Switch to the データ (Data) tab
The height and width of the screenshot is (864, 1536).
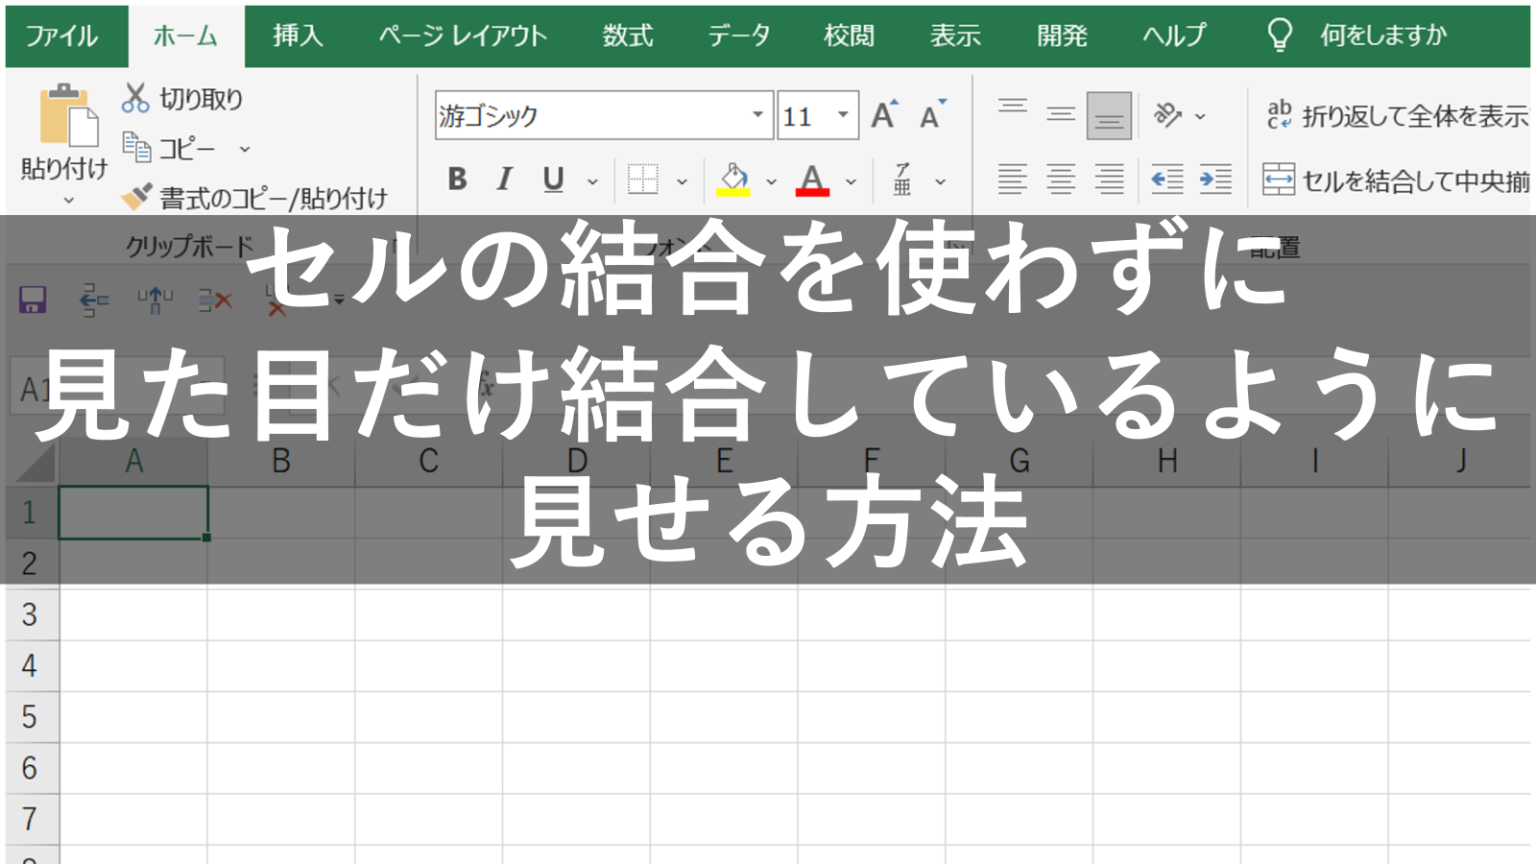point(739,36)
